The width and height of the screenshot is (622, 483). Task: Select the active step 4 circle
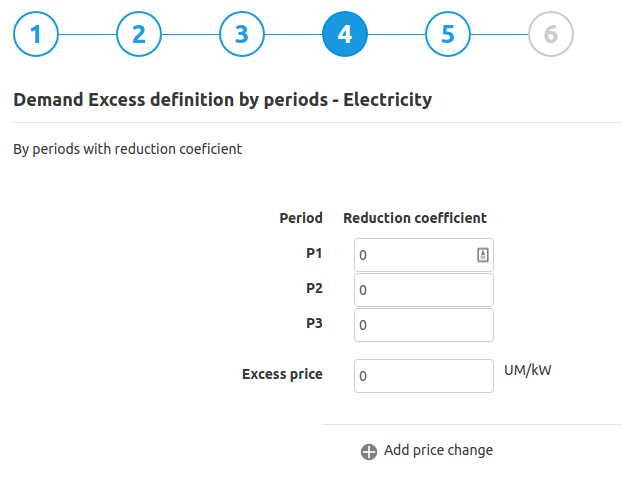[x=345, y=34]
